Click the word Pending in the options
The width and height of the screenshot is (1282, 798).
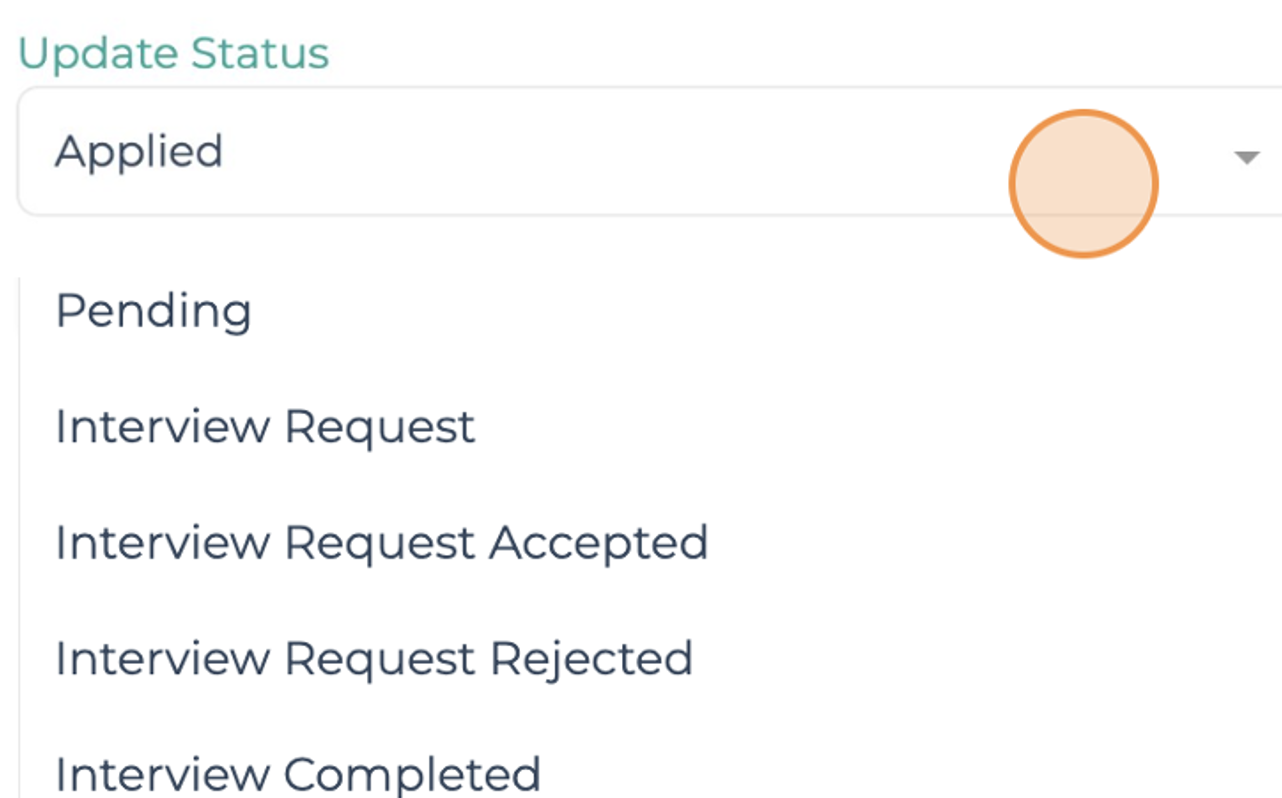pyautogui.click(x=153, y=311)
